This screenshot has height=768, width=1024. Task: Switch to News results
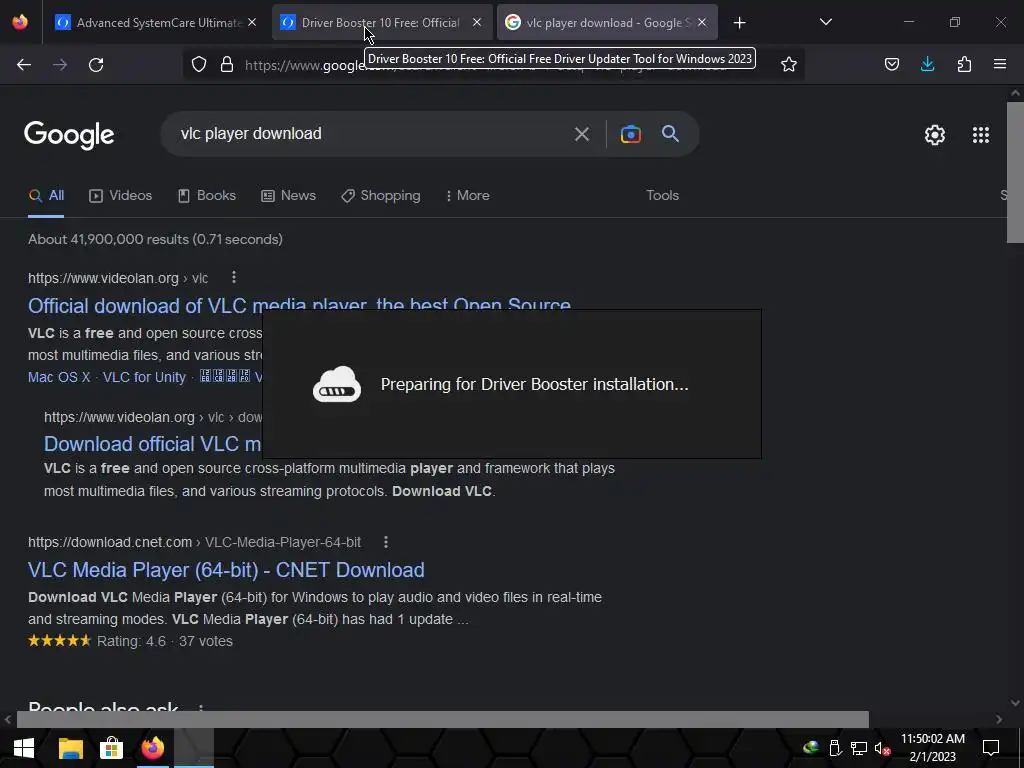point(288,195)
